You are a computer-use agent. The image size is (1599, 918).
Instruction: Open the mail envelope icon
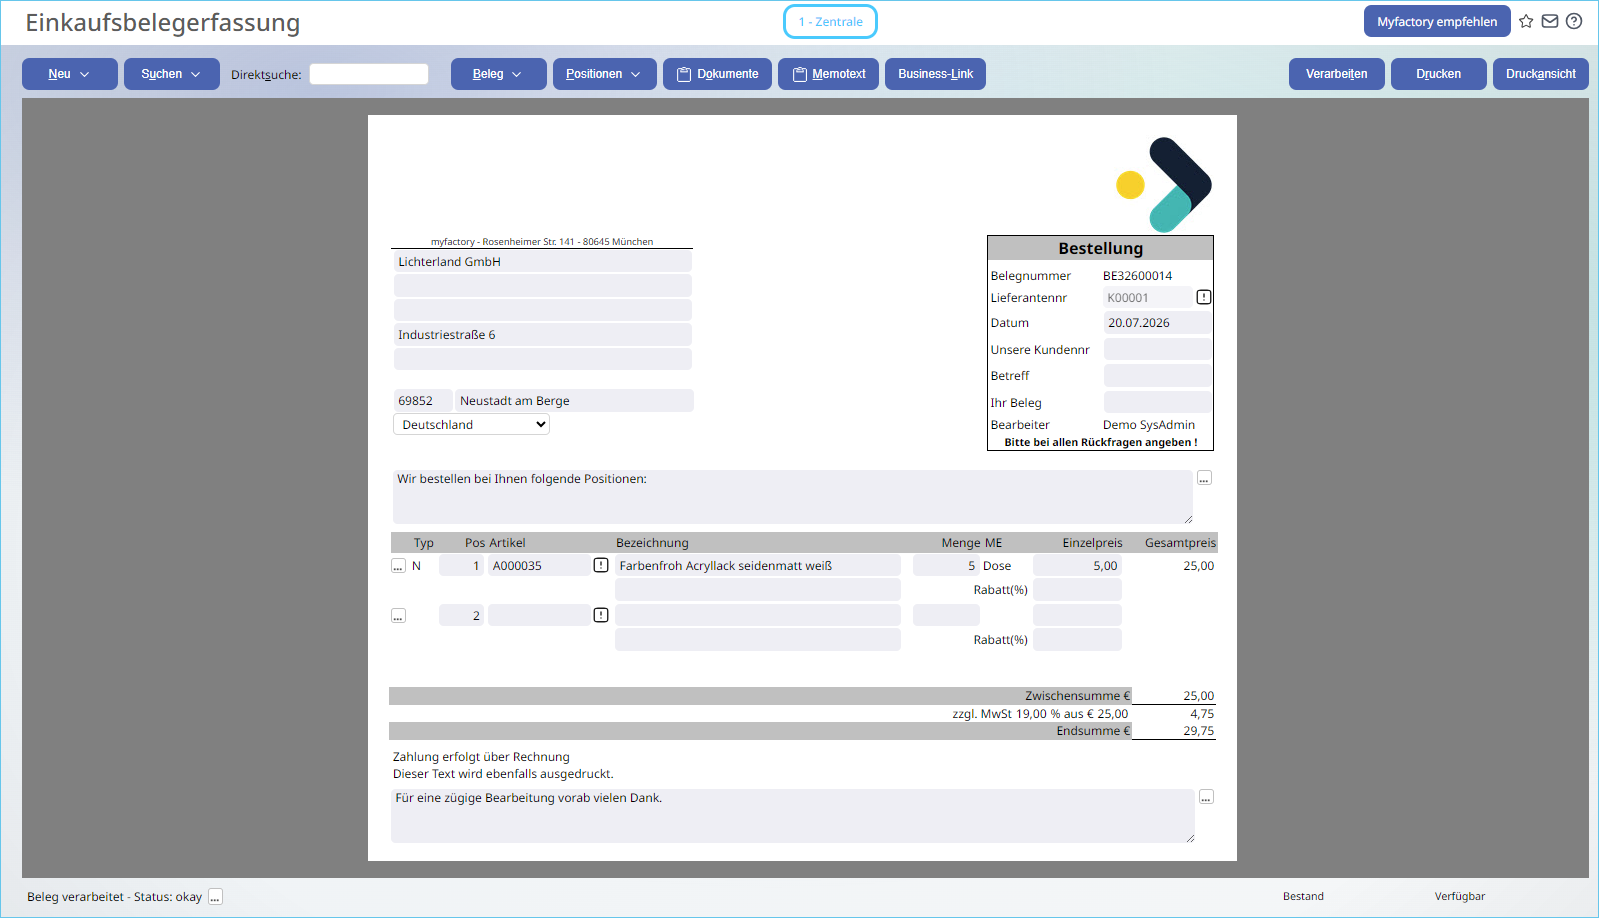click(1550, 21)
